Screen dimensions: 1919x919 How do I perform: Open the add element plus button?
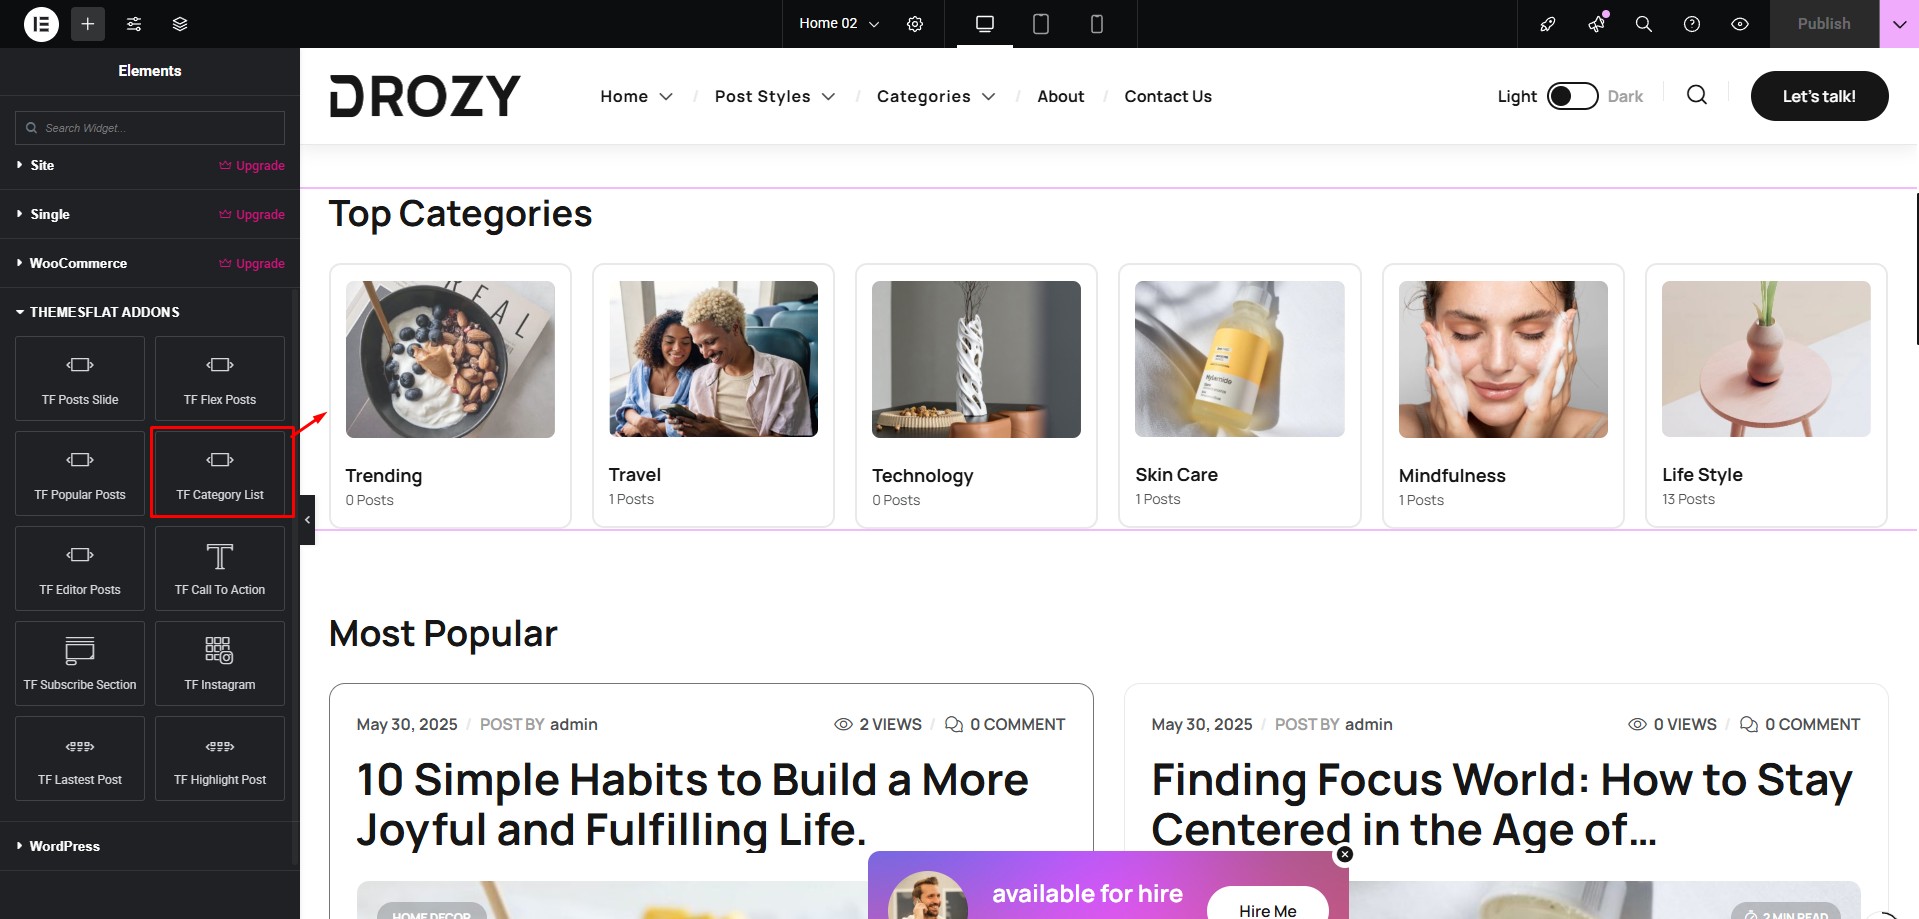click(88, 24)
